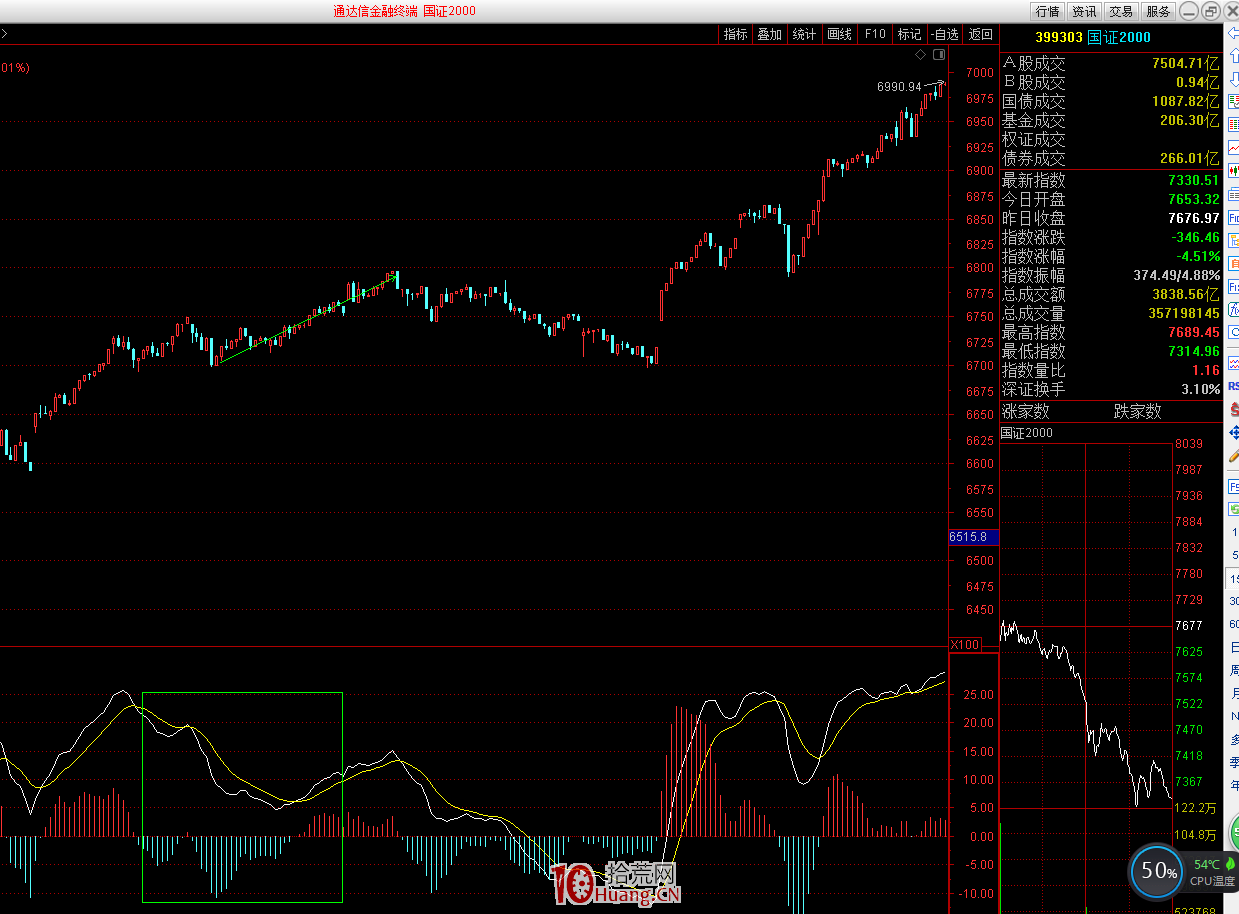Screen dimensions: 1239x914
Task: Click the 最新指数 value 7330.51
Action: point(1194,180)
